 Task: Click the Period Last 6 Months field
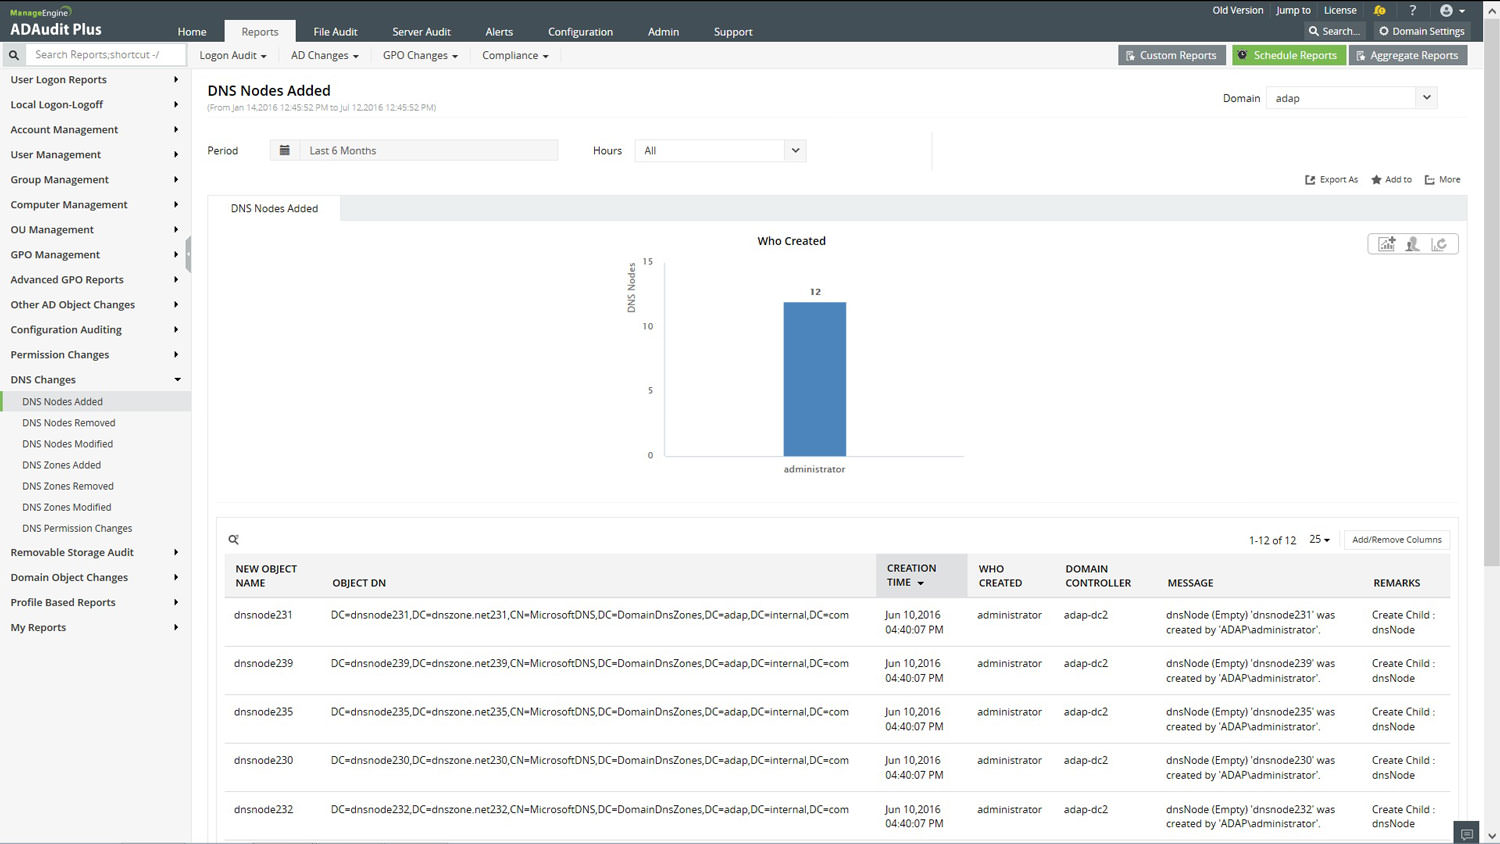click(428, 150)
